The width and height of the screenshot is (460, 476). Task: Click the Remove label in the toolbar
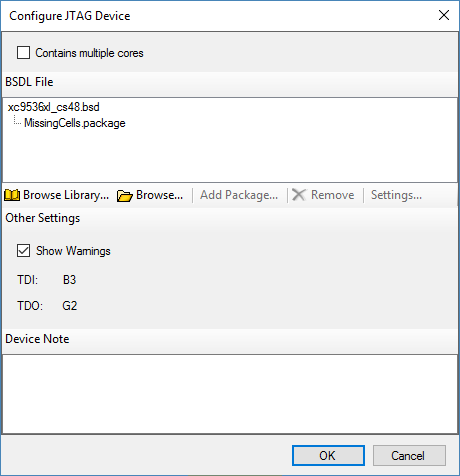(332, 195)
